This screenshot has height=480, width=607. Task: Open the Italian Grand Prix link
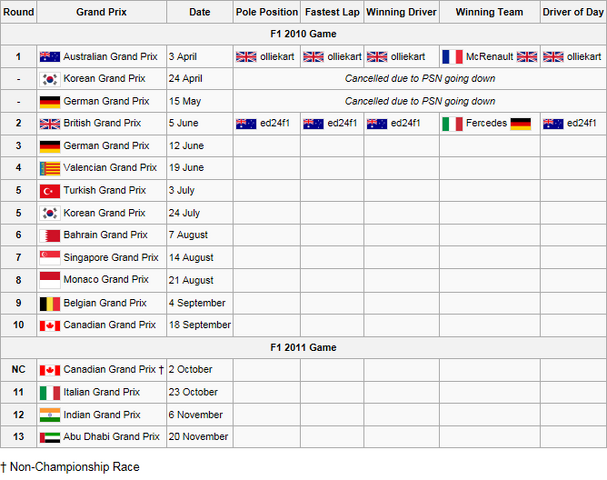coord(102,392)
